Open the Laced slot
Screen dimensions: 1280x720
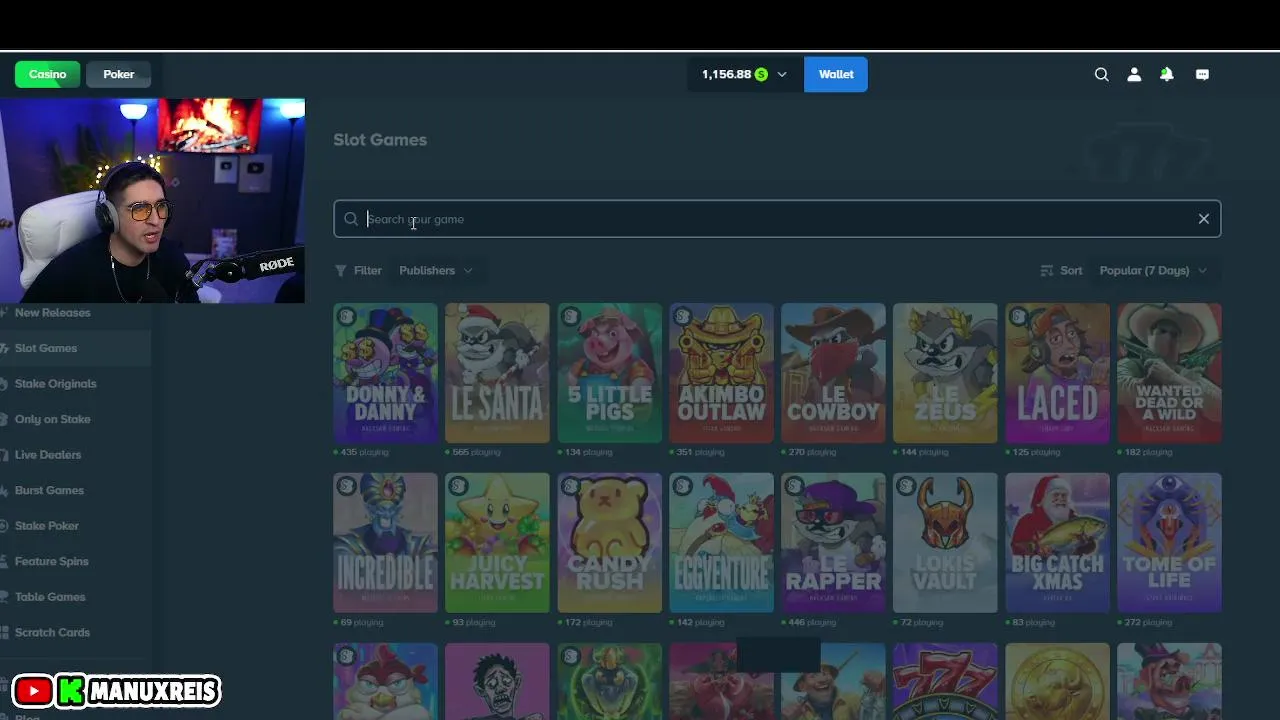(x=1057, y=373)
